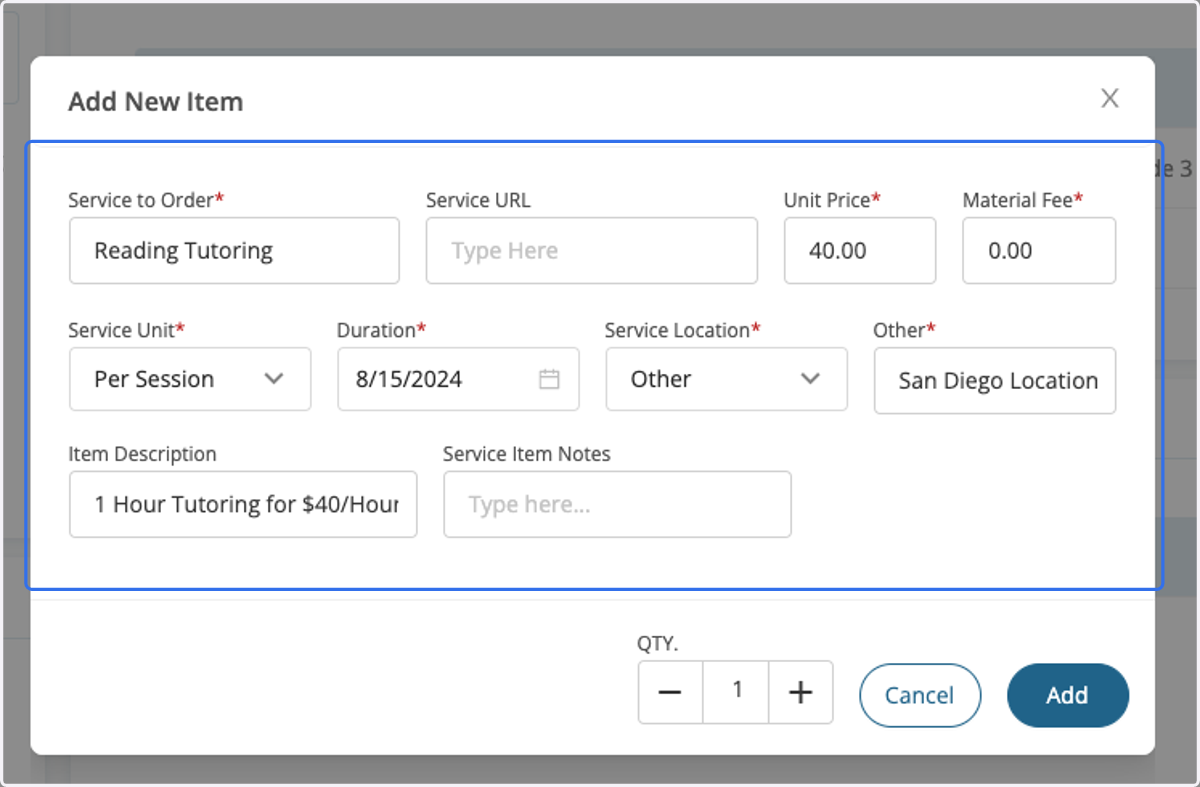Click the Service to Order label
1200x787 pixels.
tap(146, 200)
